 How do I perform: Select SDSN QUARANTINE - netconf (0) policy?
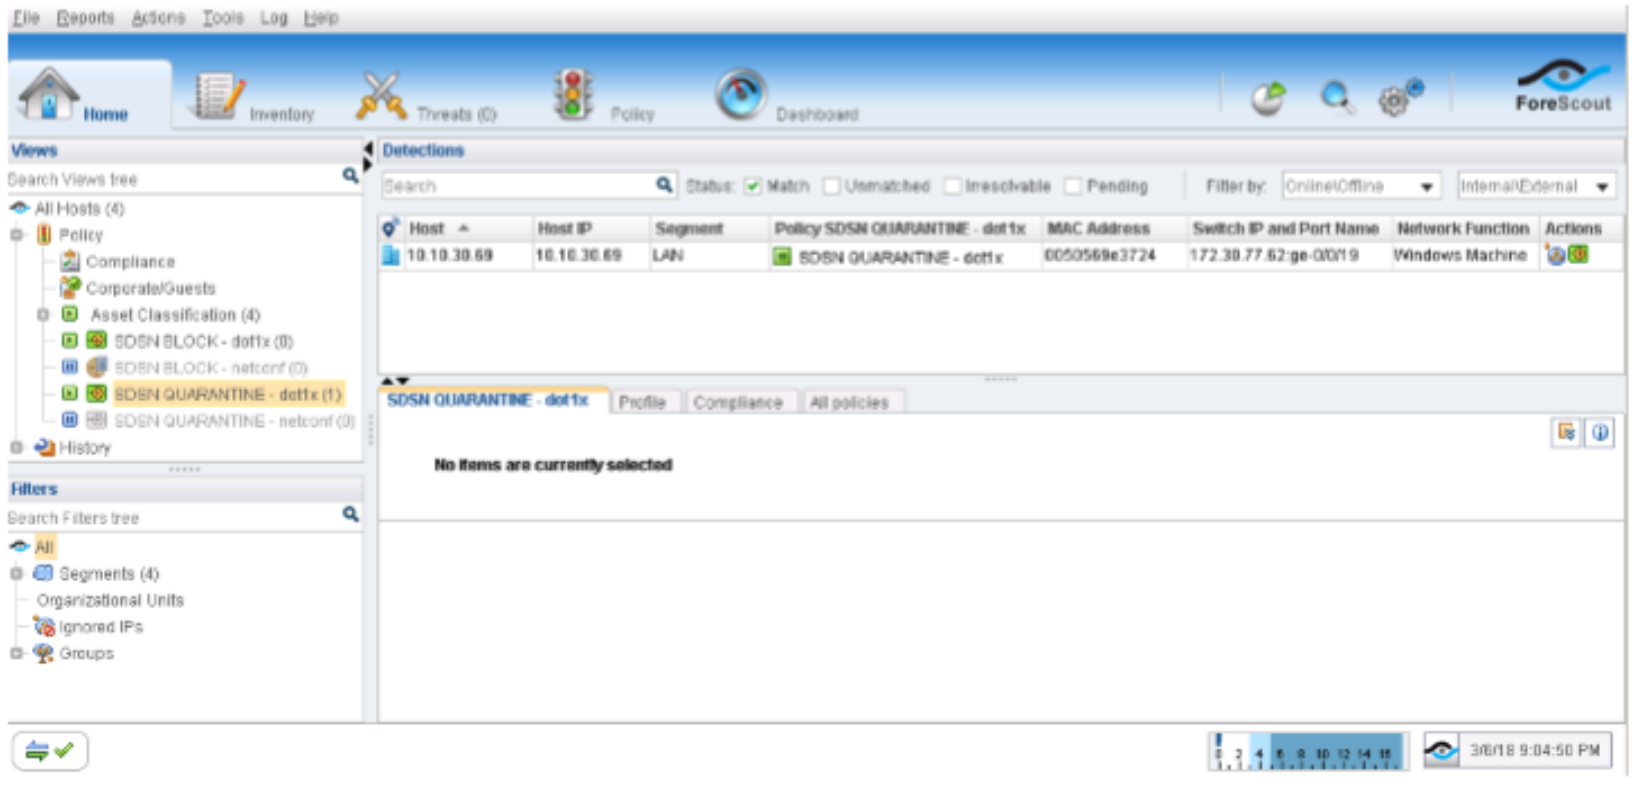(234, 421)
